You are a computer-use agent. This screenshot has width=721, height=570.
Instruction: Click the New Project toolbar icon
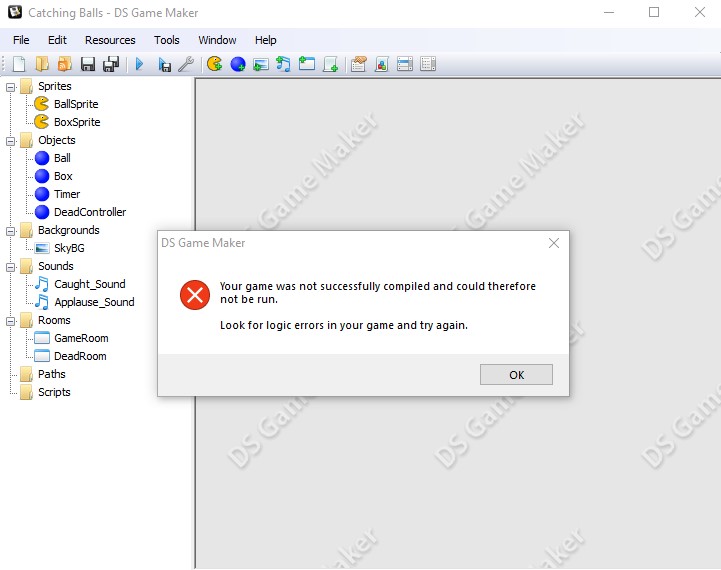18,64
